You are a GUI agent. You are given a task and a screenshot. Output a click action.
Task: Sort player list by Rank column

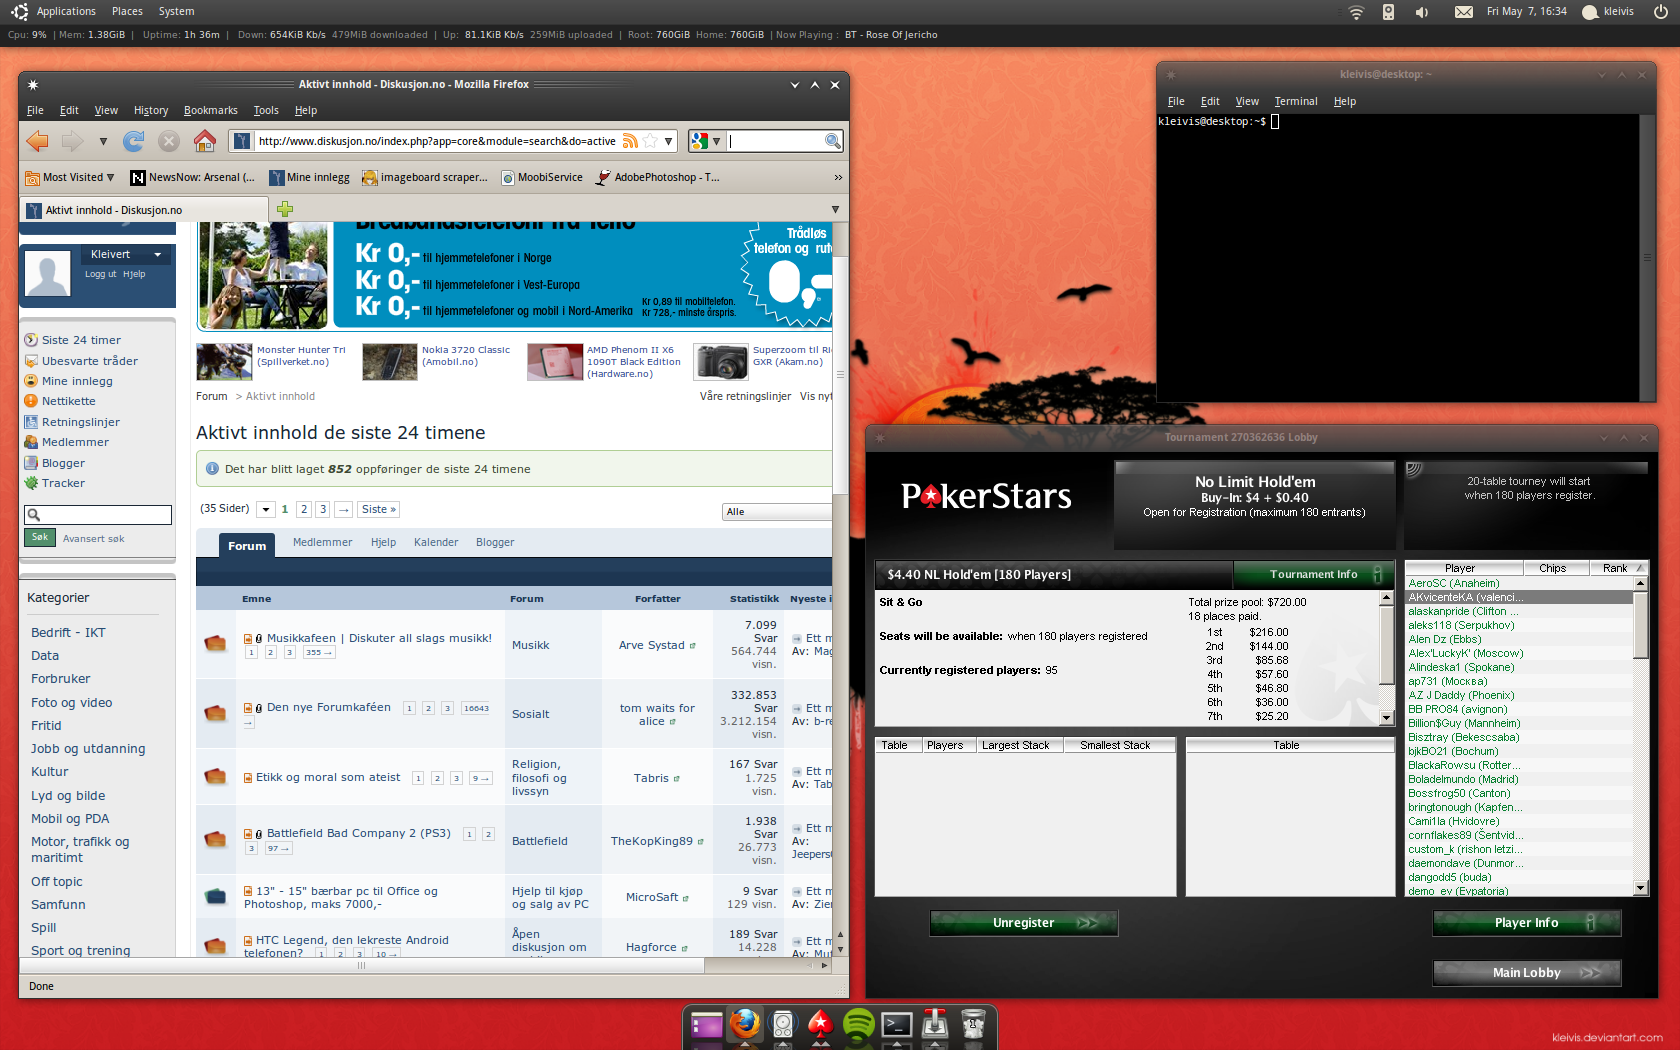1617,568
